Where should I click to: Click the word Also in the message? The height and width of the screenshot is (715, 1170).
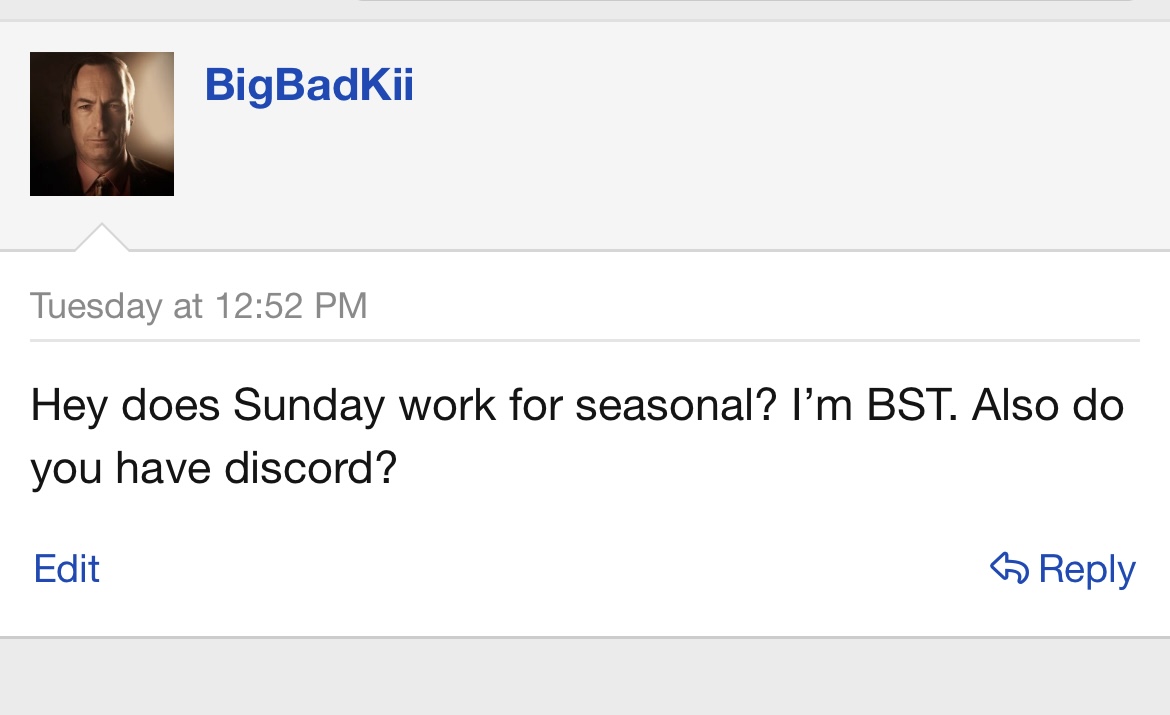pyautogui.click(x=1013, y=406)
